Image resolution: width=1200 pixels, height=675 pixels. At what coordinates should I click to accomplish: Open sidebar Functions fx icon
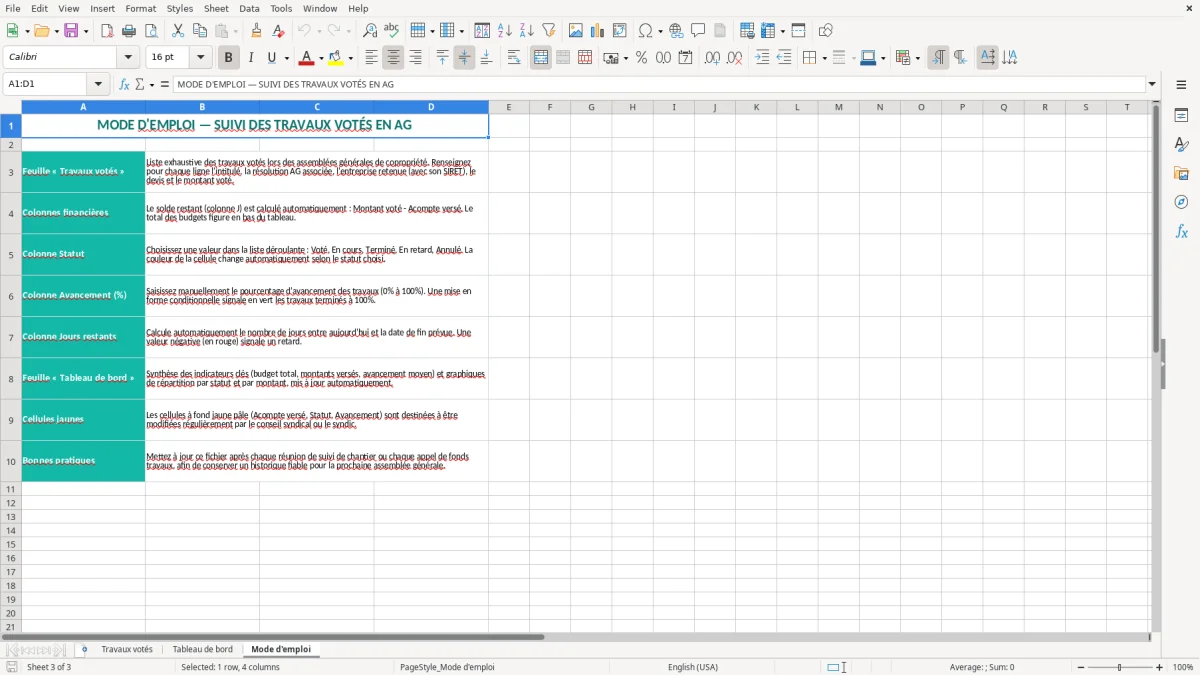pyautogui.click(x=1181, y=232)
